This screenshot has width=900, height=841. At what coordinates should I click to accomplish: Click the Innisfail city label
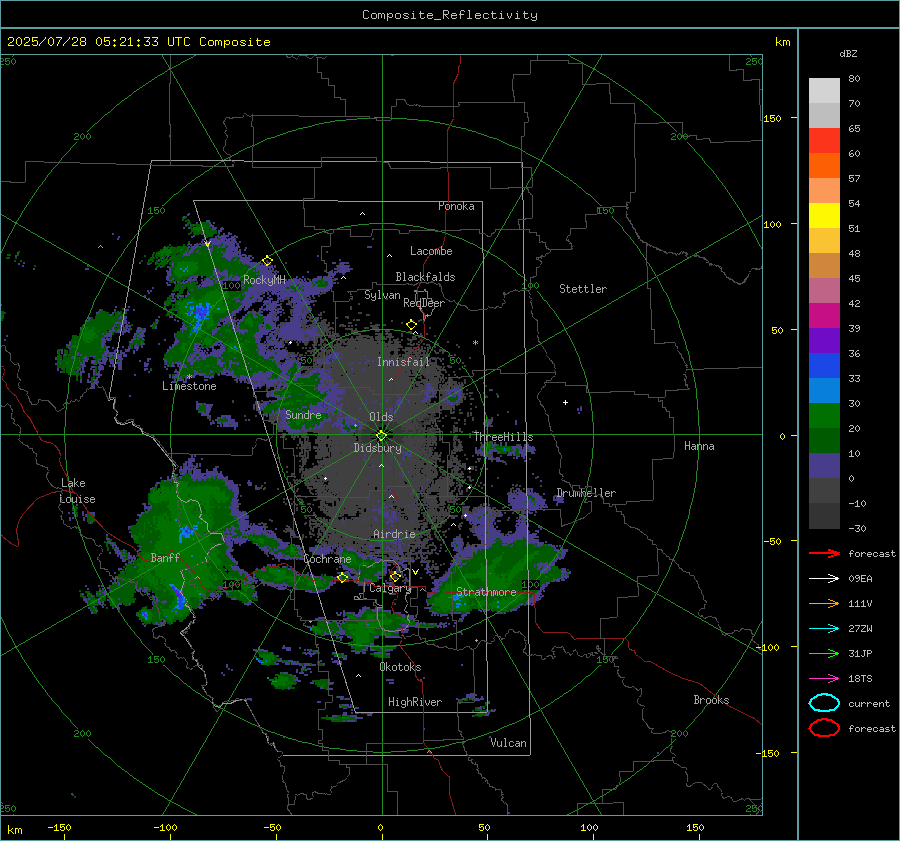(x=404, y=362)
